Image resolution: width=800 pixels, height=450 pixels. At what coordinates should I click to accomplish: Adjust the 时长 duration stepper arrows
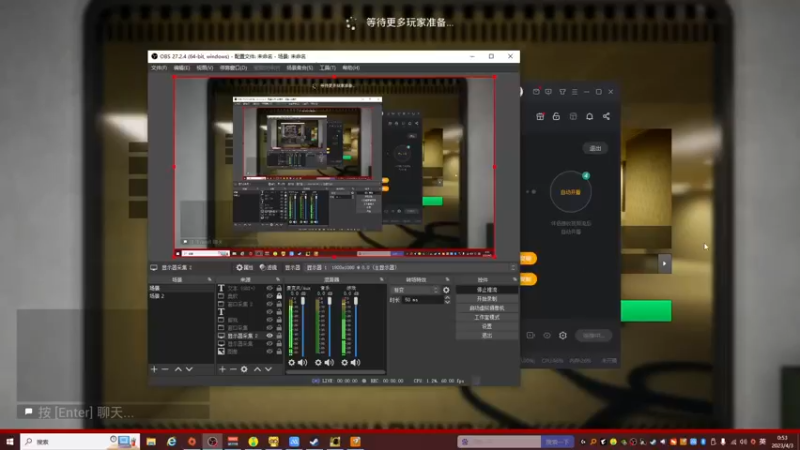(447, 300)
